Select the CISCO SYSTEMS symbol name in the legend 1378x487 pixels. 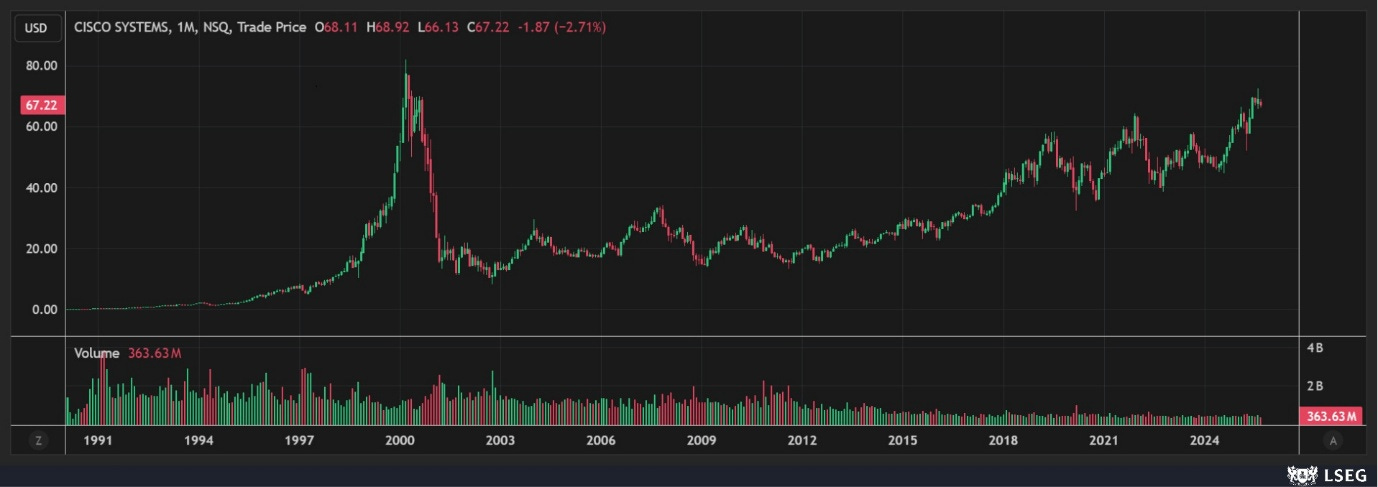point(123,28)
